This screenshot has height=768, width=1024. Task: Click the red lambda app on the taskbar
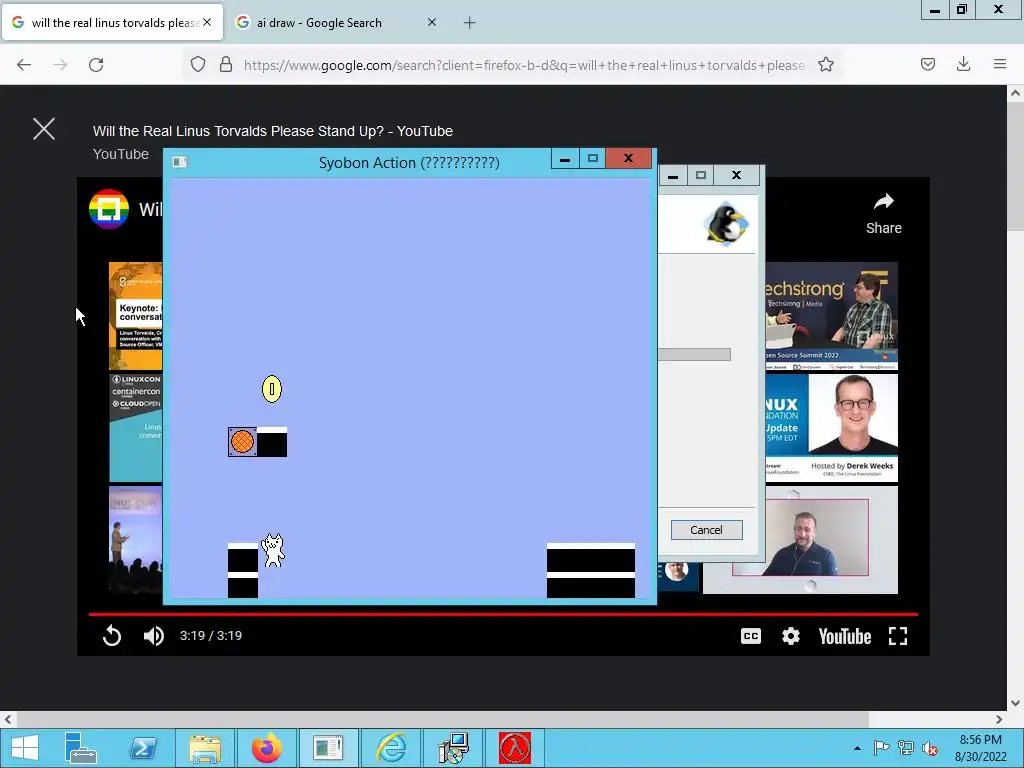[x=515, y=748]
